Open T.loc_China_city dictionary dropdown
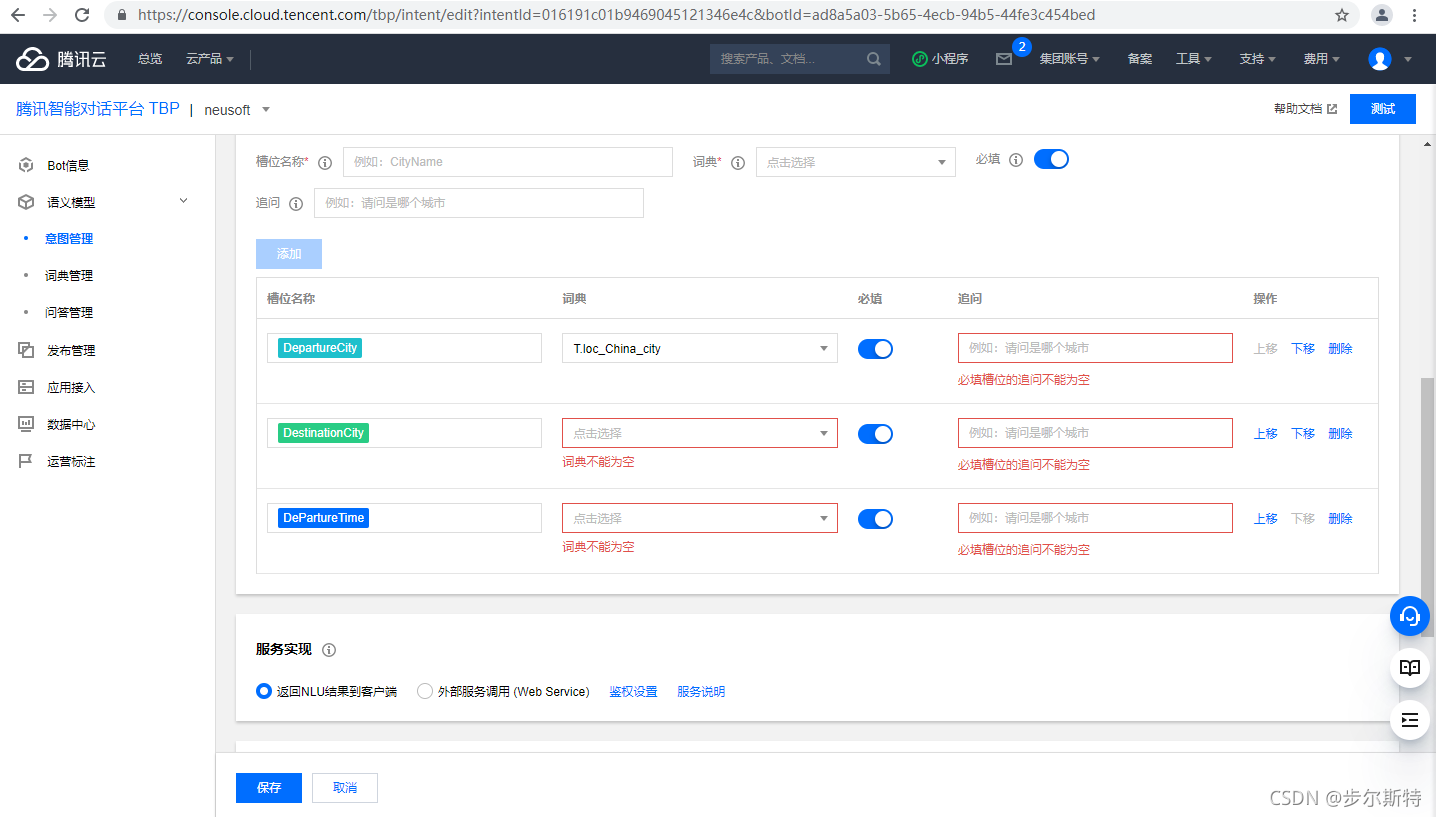Image resolution: width=1436 pixels, height=817 pixels. (x=700, y=348)
